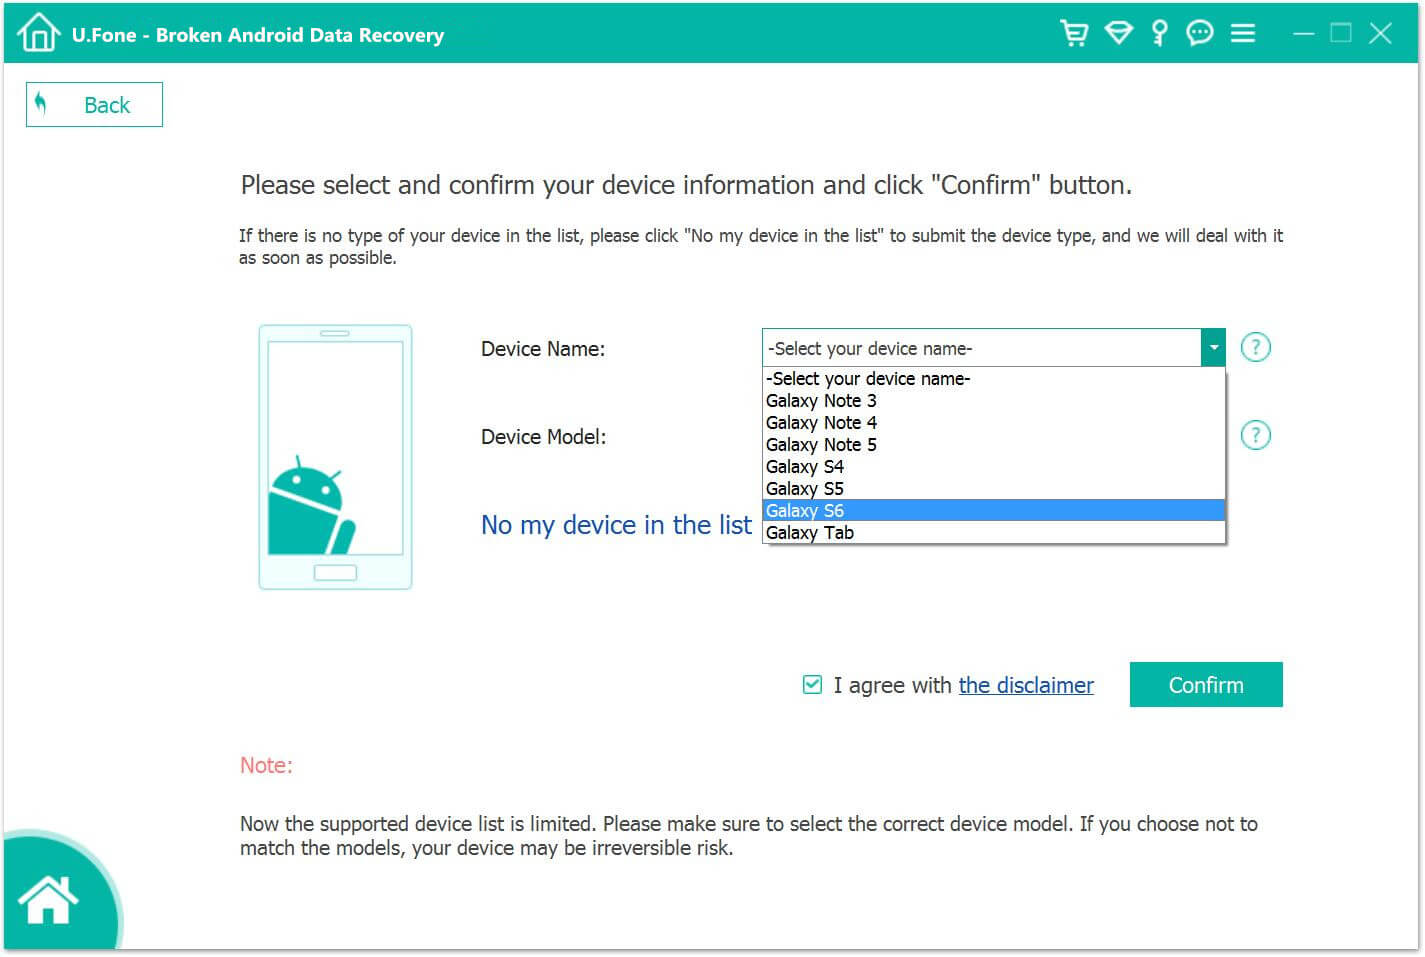Image resolution: width=1425 pixels, height=957 pixels.
Task: Toggle the disclaimer agreement checkbox
Action: [x=812, y=685]
